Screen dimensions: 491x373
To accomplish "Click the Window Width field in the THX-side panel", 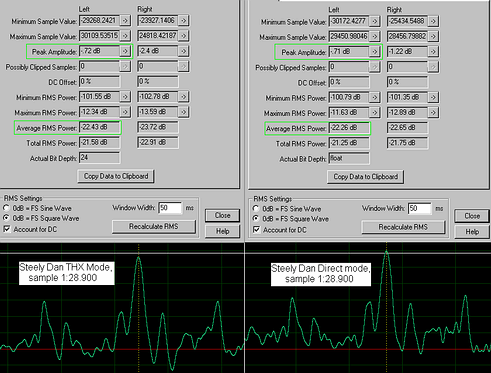I will [170, 208].
